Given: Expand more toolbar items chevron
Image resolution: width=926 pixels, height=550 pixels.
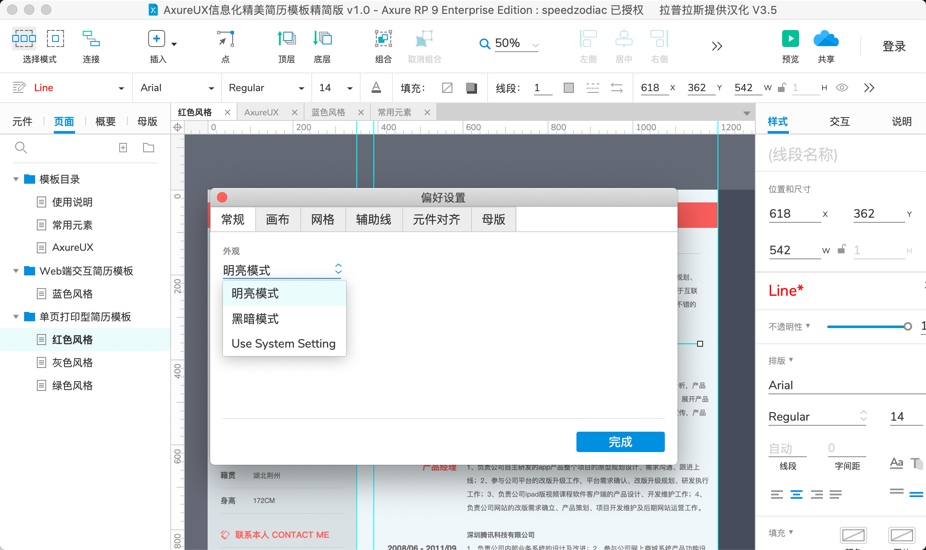Looking at the screenshot, I should click(x=716, y=46).
